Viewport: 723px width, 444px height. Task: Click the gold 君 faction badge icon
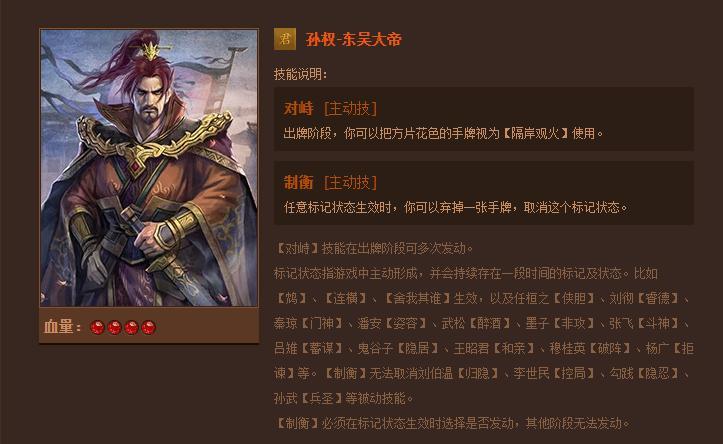[285, 39]
